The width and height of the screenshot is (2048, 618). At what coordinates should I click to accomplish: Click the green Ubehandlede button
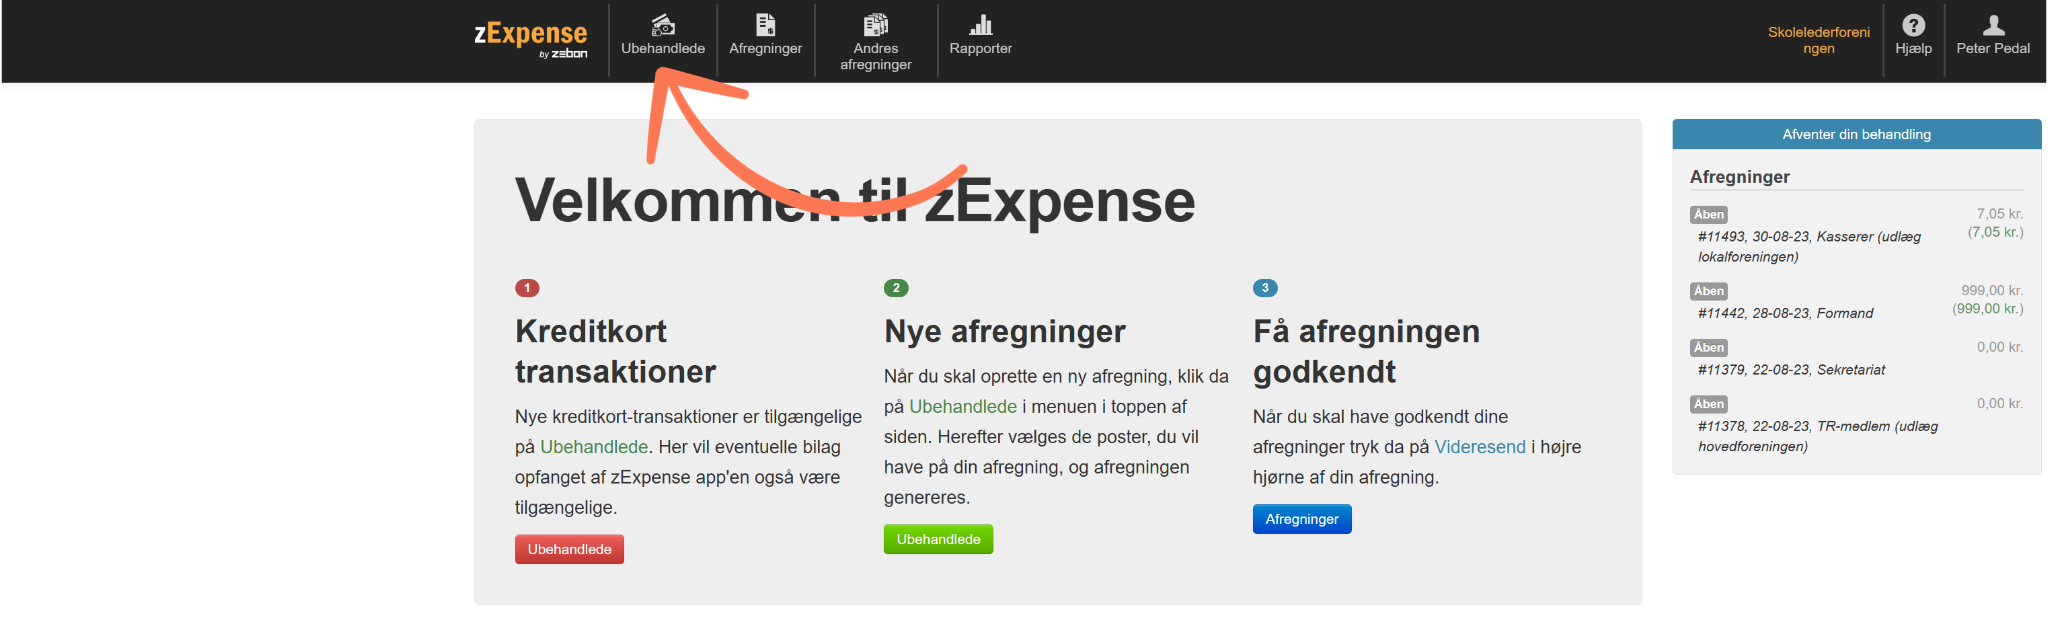click(938, 539)
